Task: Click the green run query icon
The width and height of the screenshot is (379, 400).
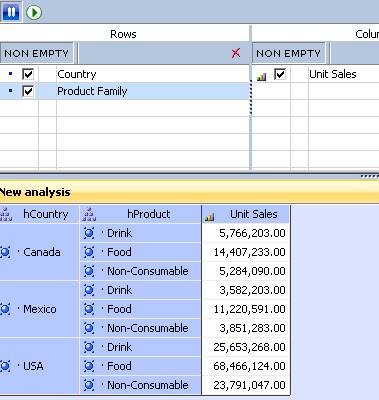Action: tap(34, 12)
